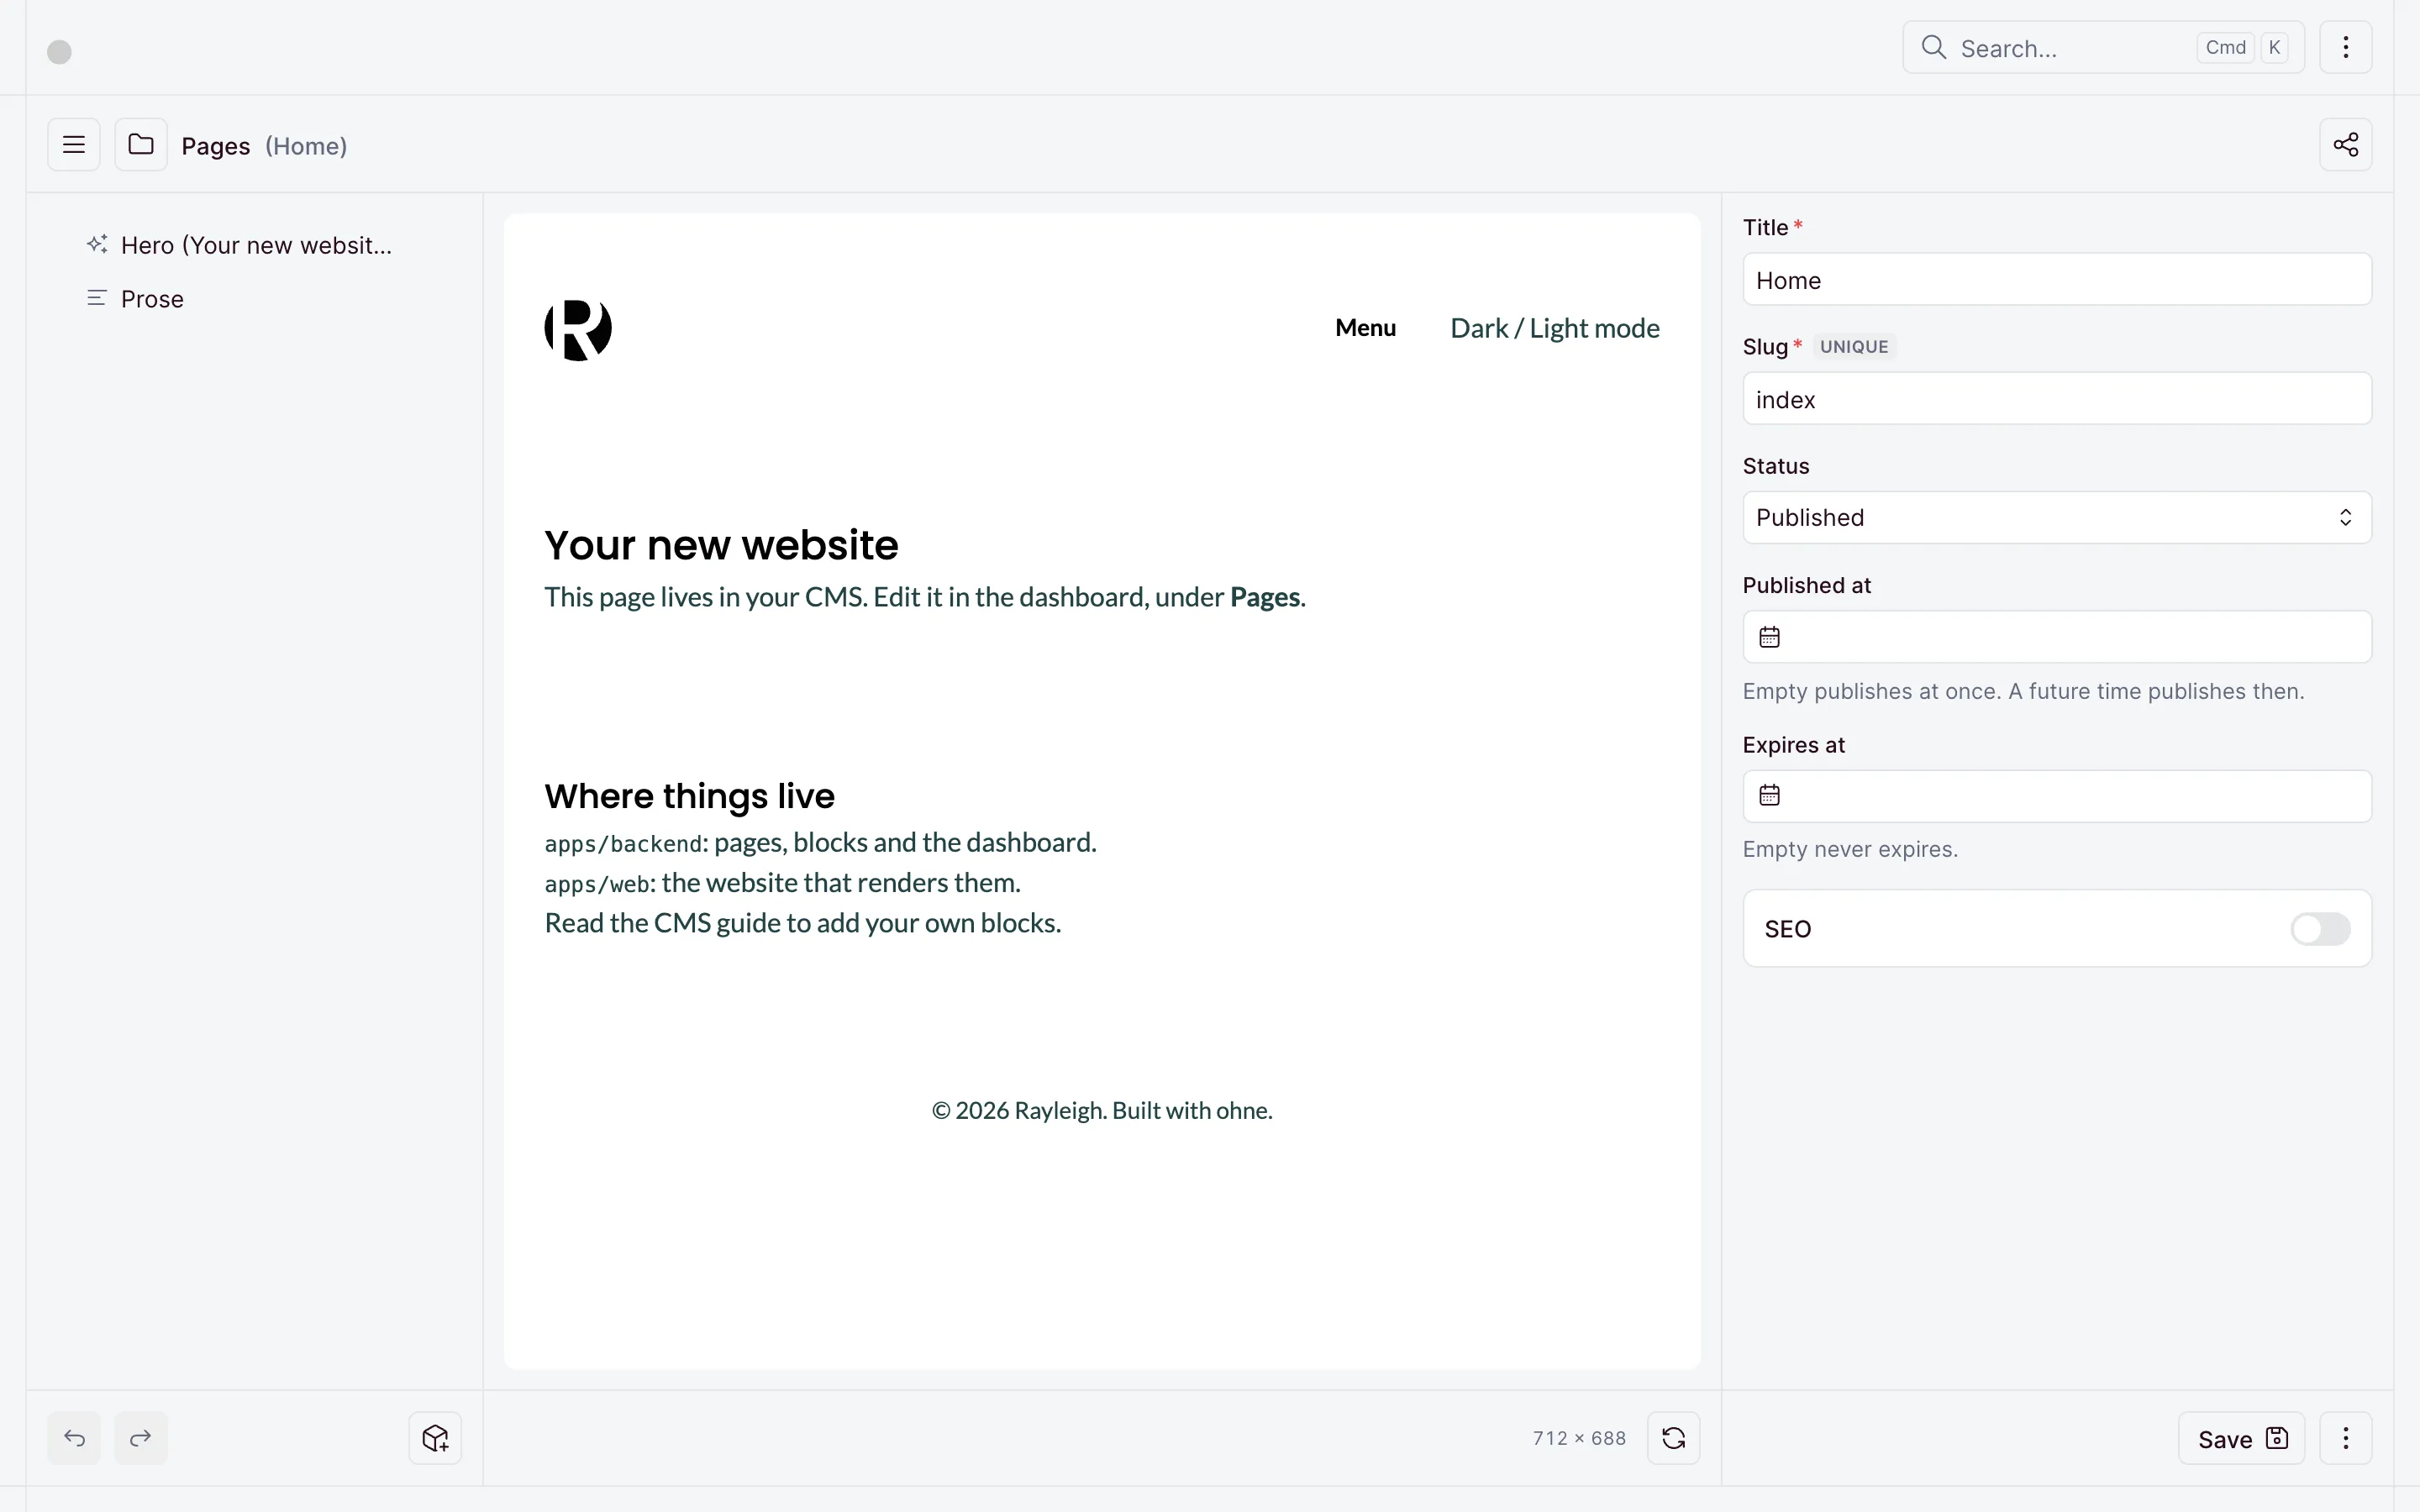Image resolution: width=2420 pixels, height=1512 pixels.
Task: Click the 'apps/backend' code text
Action: click(624, 844)
